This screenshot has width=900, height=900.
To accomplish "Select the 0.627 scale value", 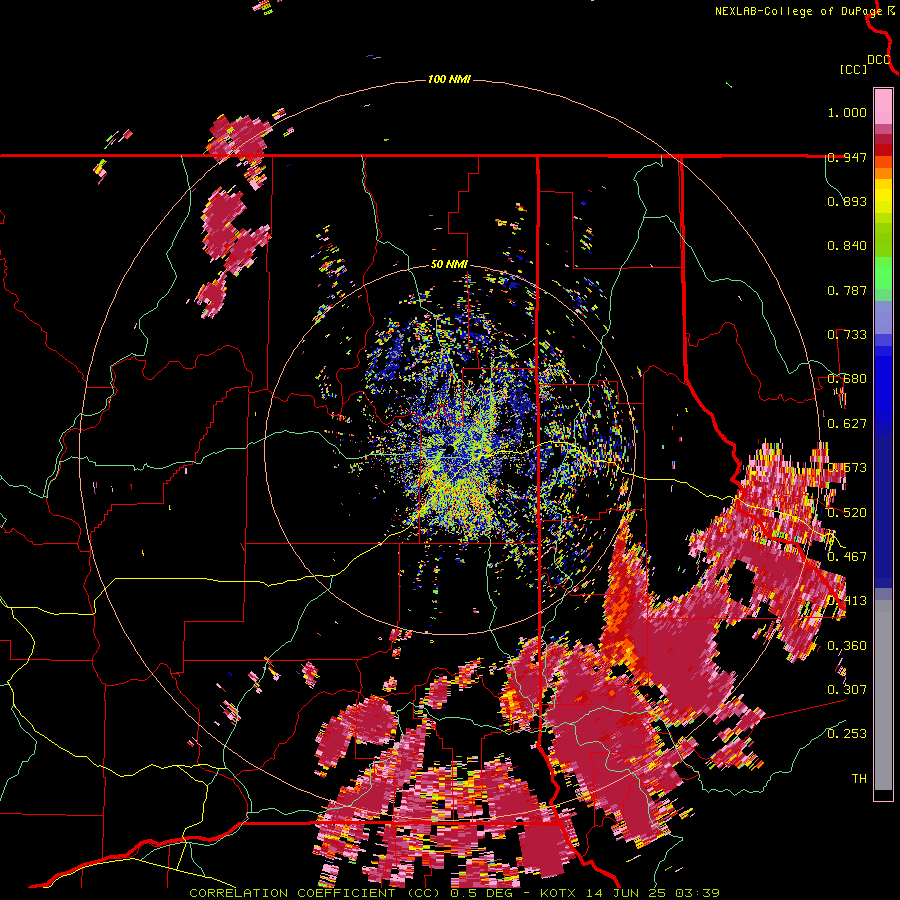I will coord(847,424).
